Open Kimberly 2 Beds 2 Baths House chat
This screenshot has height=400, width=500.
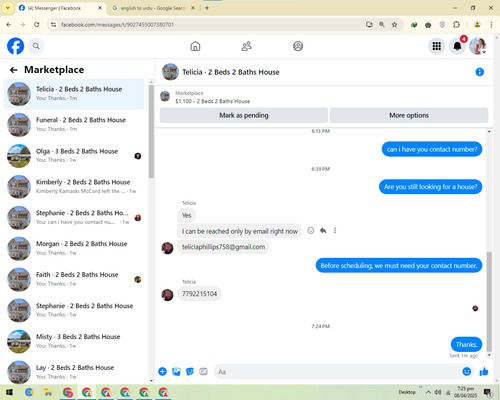pos(74,187)
